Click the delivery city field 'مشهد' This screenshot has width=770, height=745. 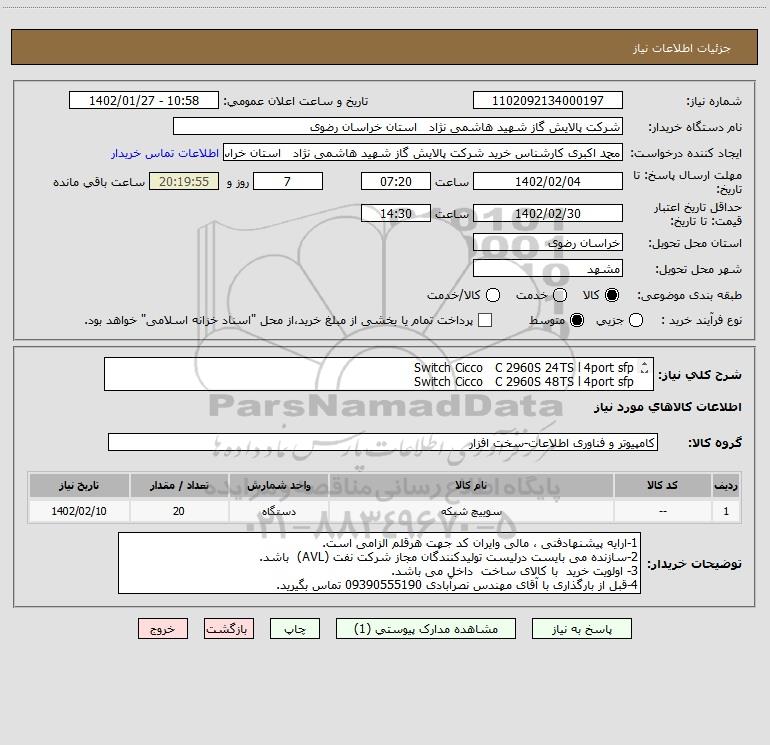(x=547, y=268)
